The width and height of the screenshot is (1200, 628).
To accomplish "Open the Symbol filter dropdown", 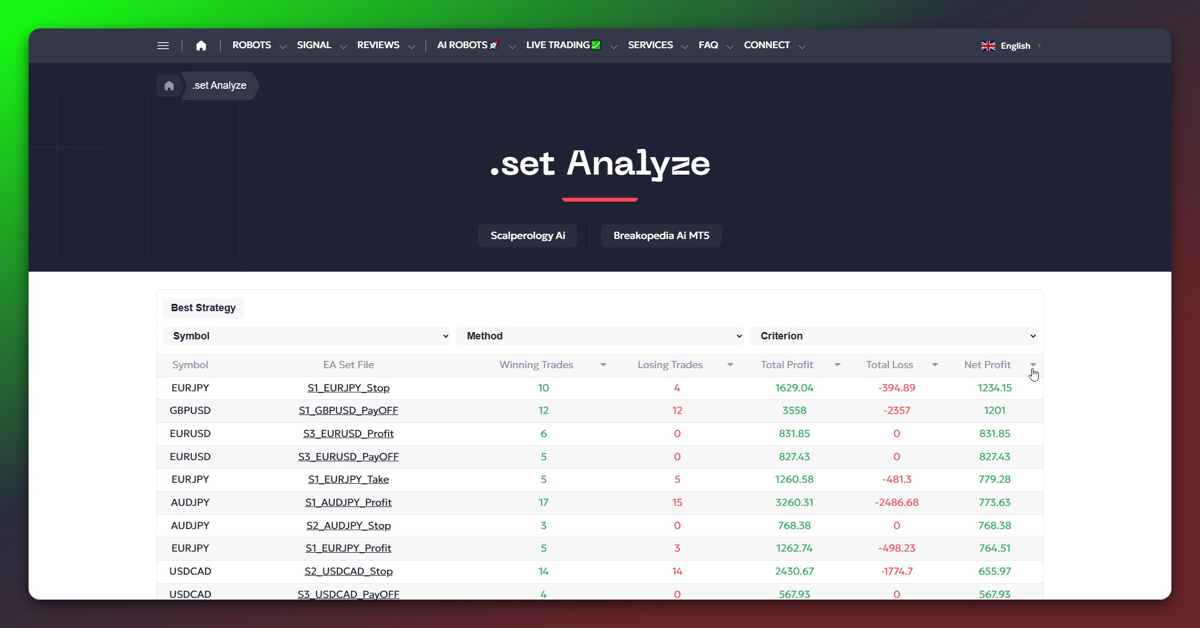I will [307, 336].
